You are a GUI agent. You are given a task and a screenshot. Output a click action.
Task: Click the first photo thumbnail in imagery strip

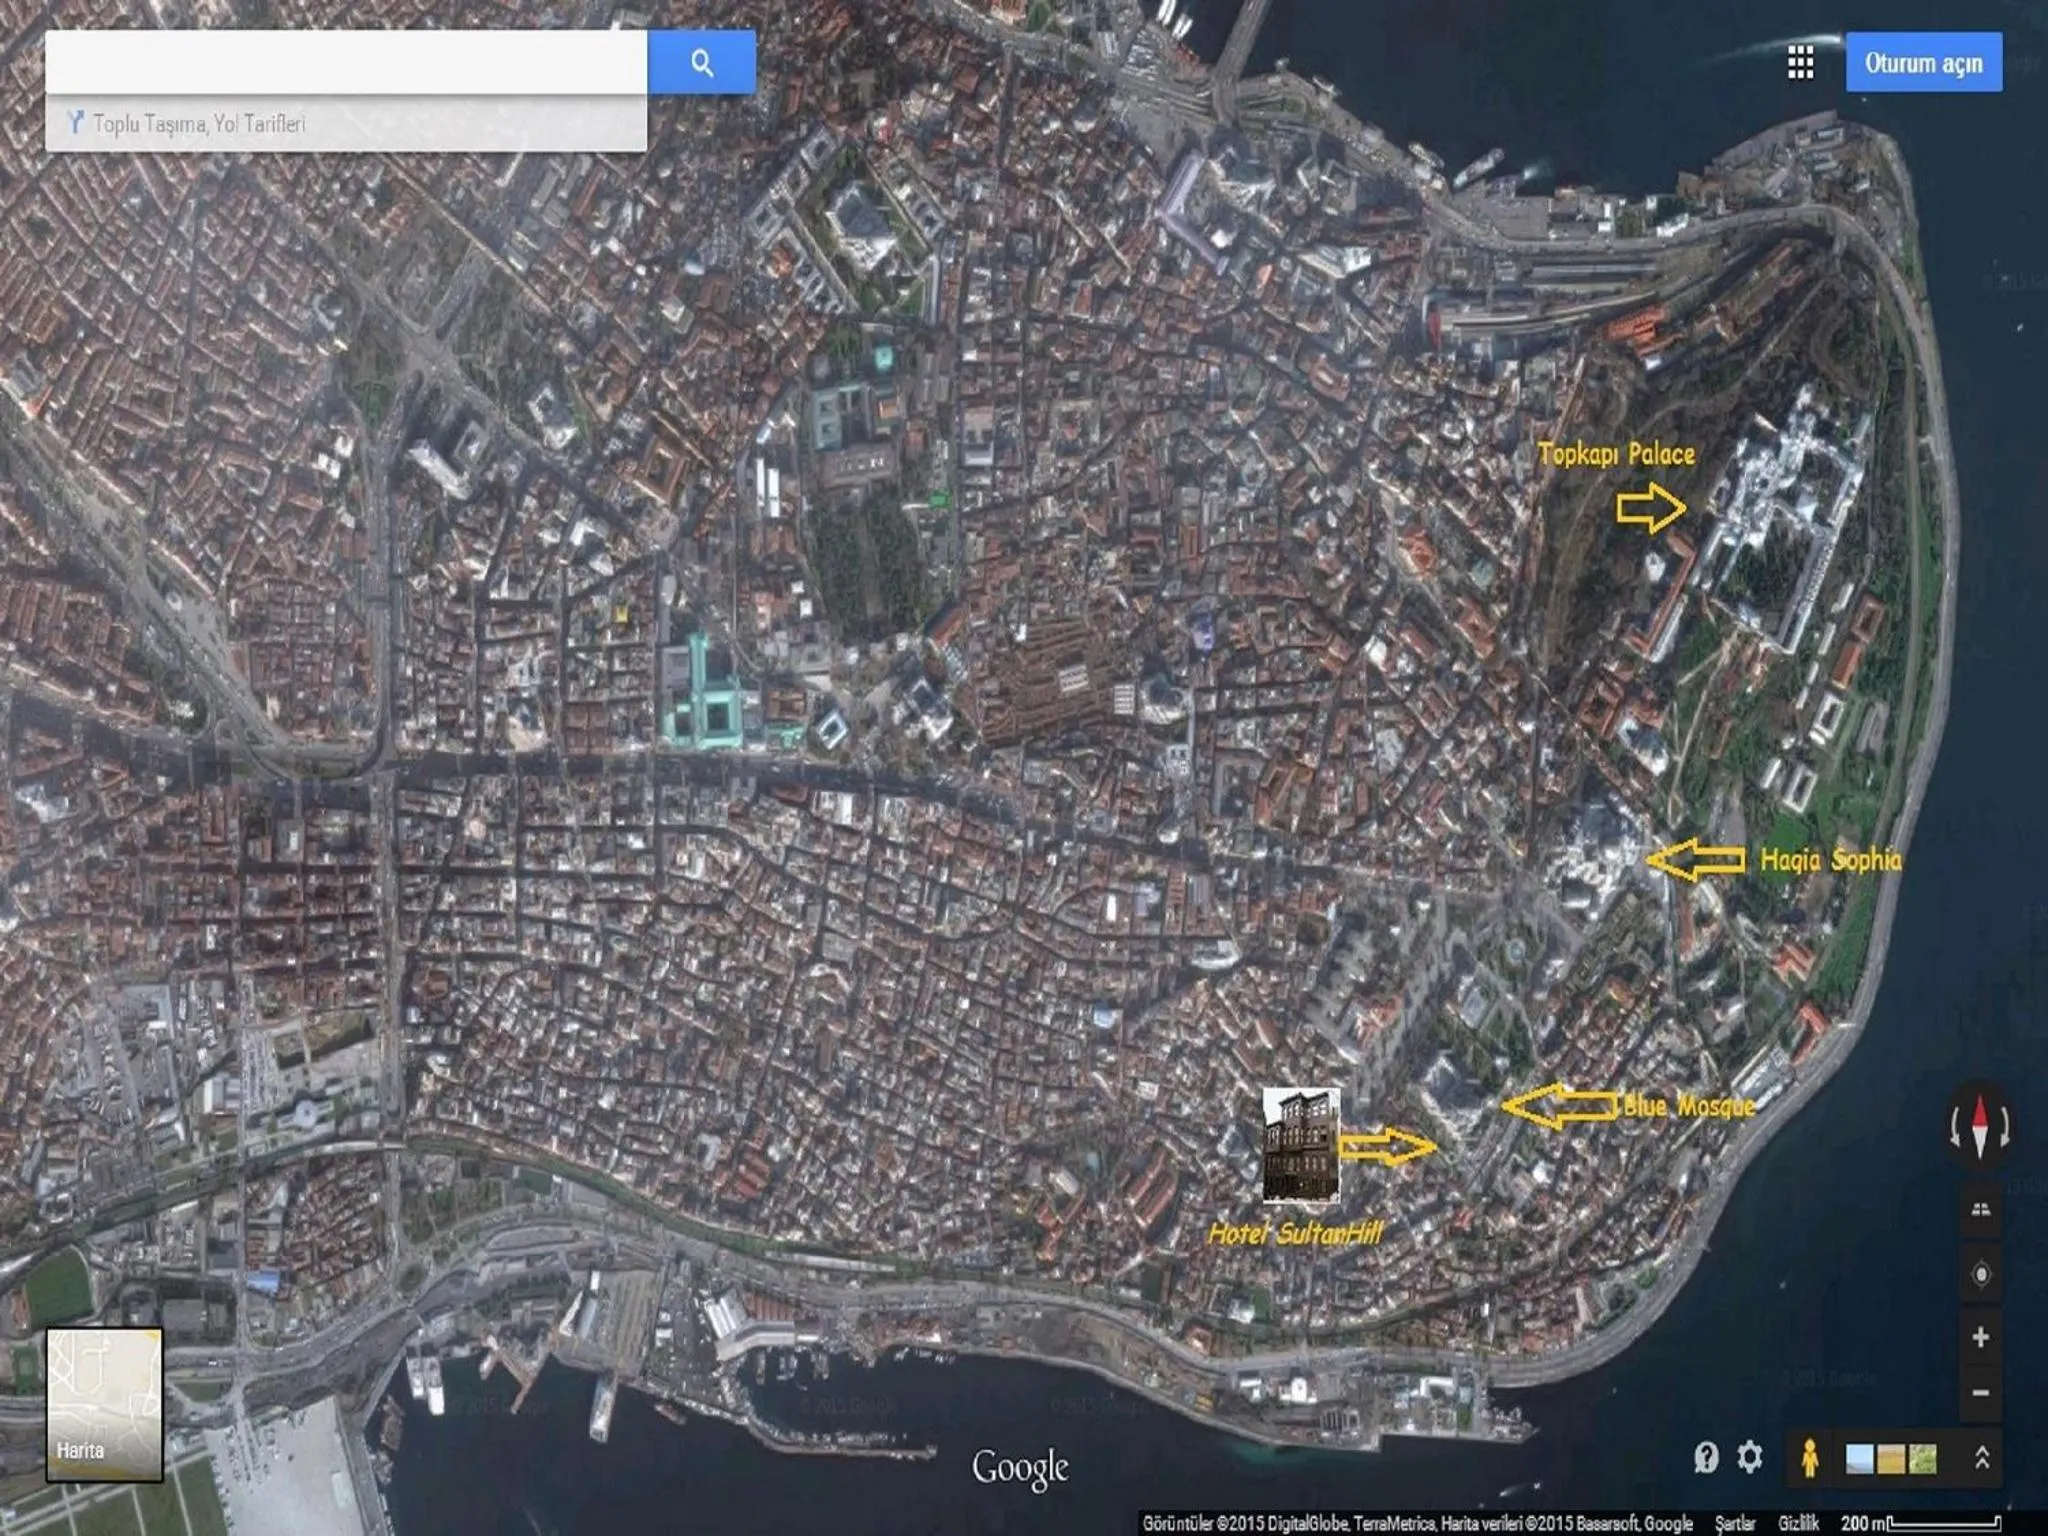click(x=1859, y=1459)
